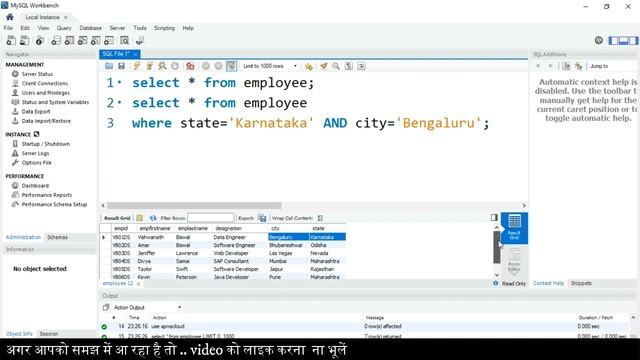
Task: Toggle invisible characters icon
Action: (349, 66)
